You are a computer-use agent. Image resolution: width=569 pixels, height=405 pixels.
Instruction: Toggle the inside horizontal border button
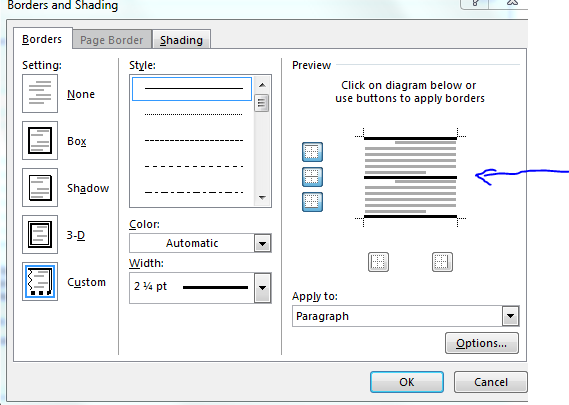pyautogui.click(x=312, y=177)
